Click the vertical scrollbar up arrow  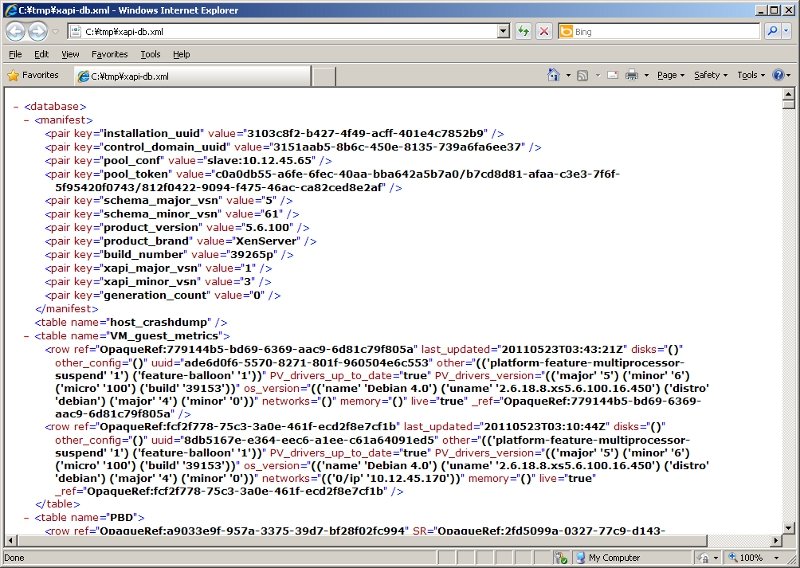pyautogui.click(x=788, y=94)
